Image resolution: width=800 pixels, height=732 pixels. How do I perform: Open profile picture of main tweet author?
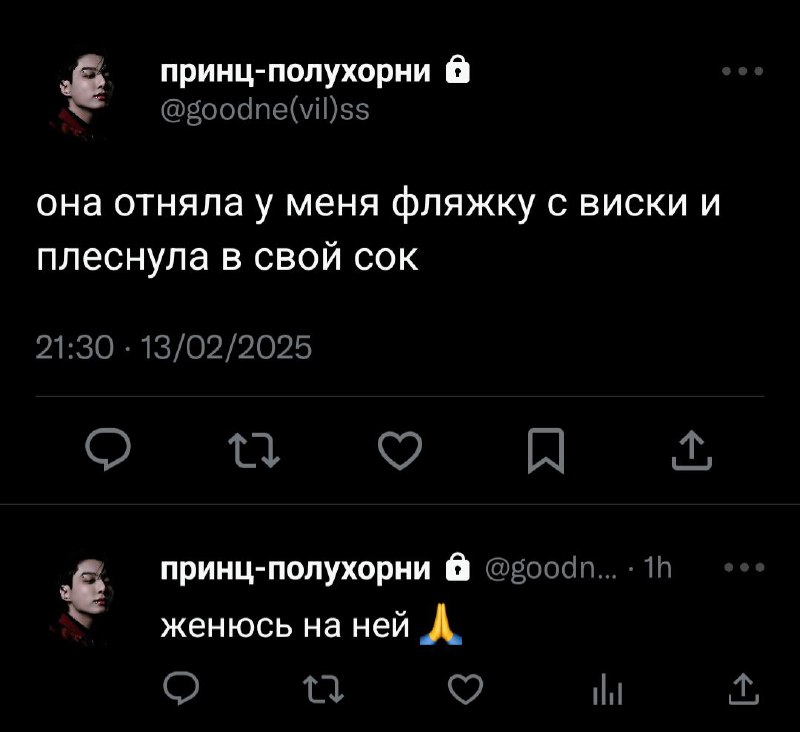[x=83, y=94]
